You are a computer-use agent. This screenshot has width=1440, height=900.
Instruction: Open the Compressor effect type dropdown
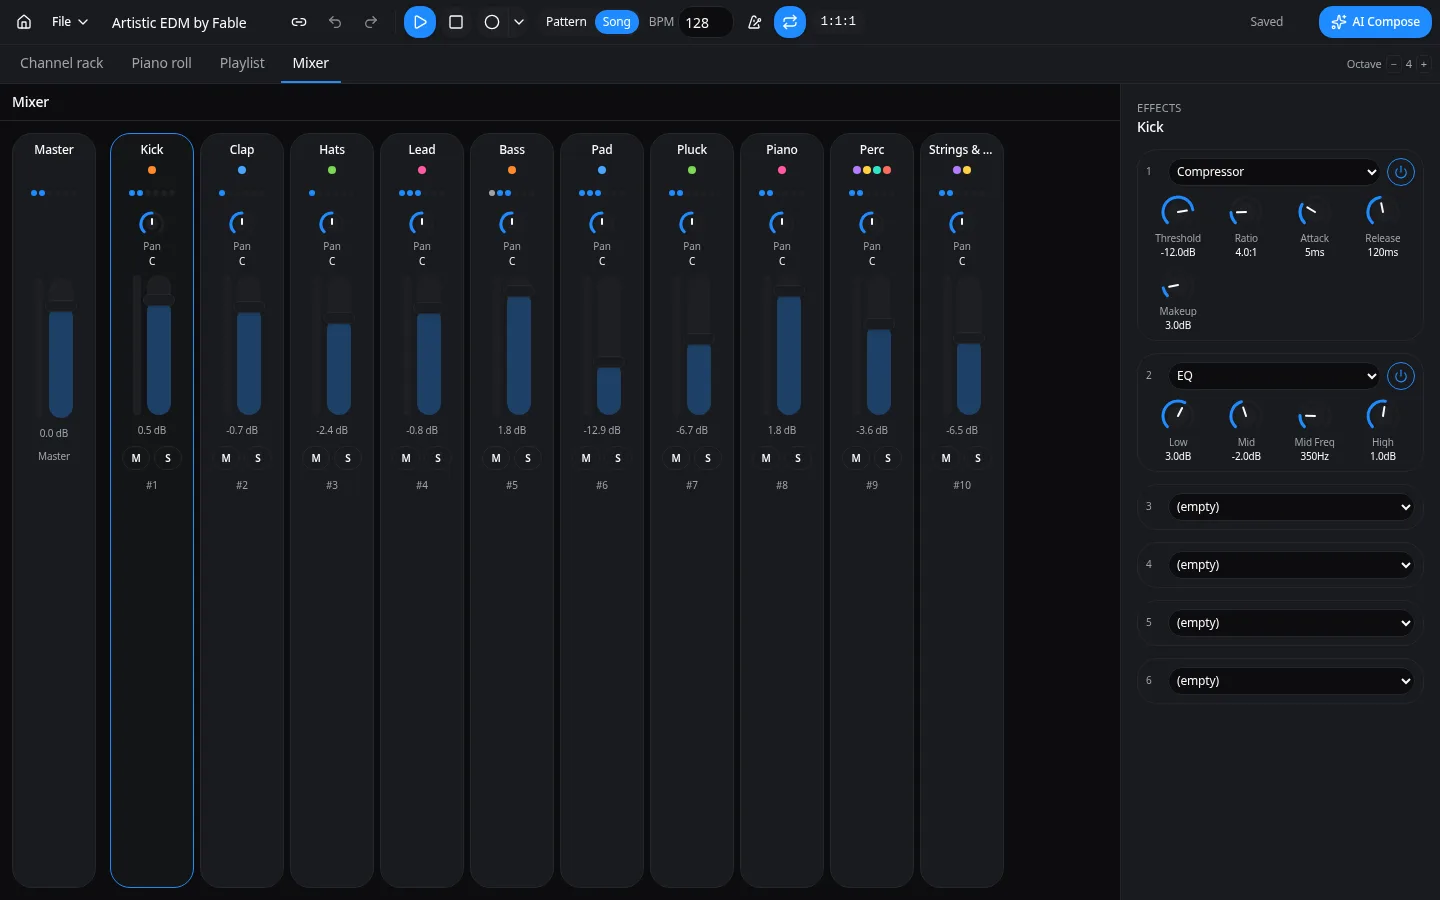(1274, 172)
